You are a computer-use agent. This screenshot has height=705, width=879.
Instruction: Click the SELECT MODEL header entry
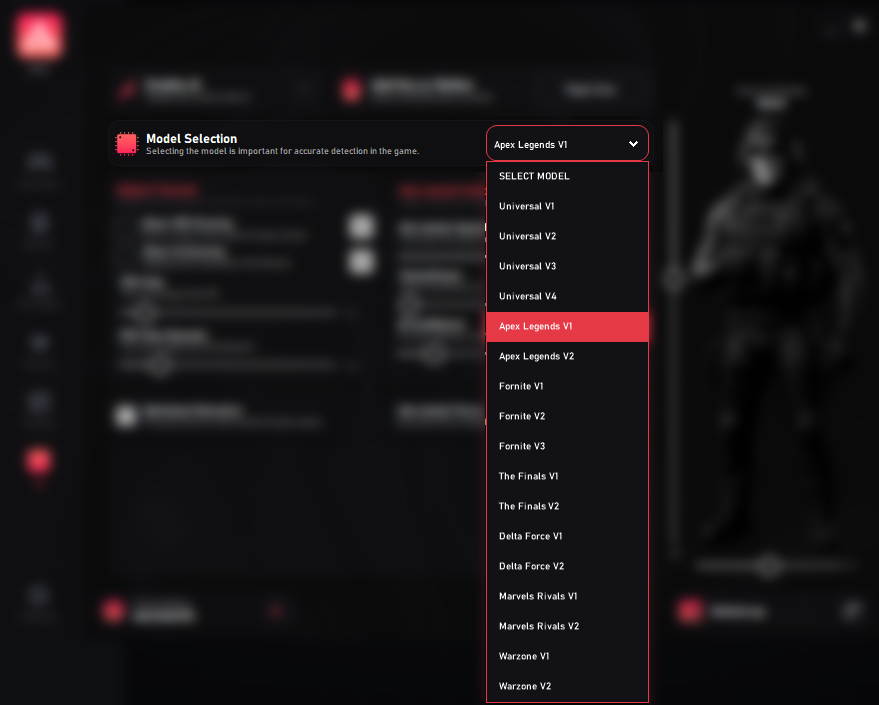pyautogui.click(x=567, y=177)
